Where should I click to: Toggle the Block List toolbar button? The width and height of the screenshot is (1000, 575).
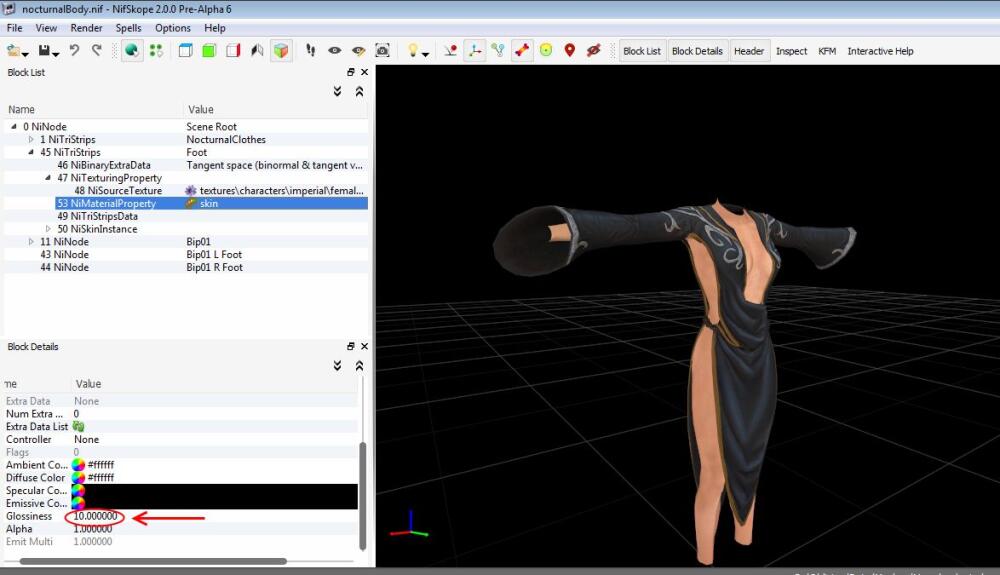pos(642,51)
